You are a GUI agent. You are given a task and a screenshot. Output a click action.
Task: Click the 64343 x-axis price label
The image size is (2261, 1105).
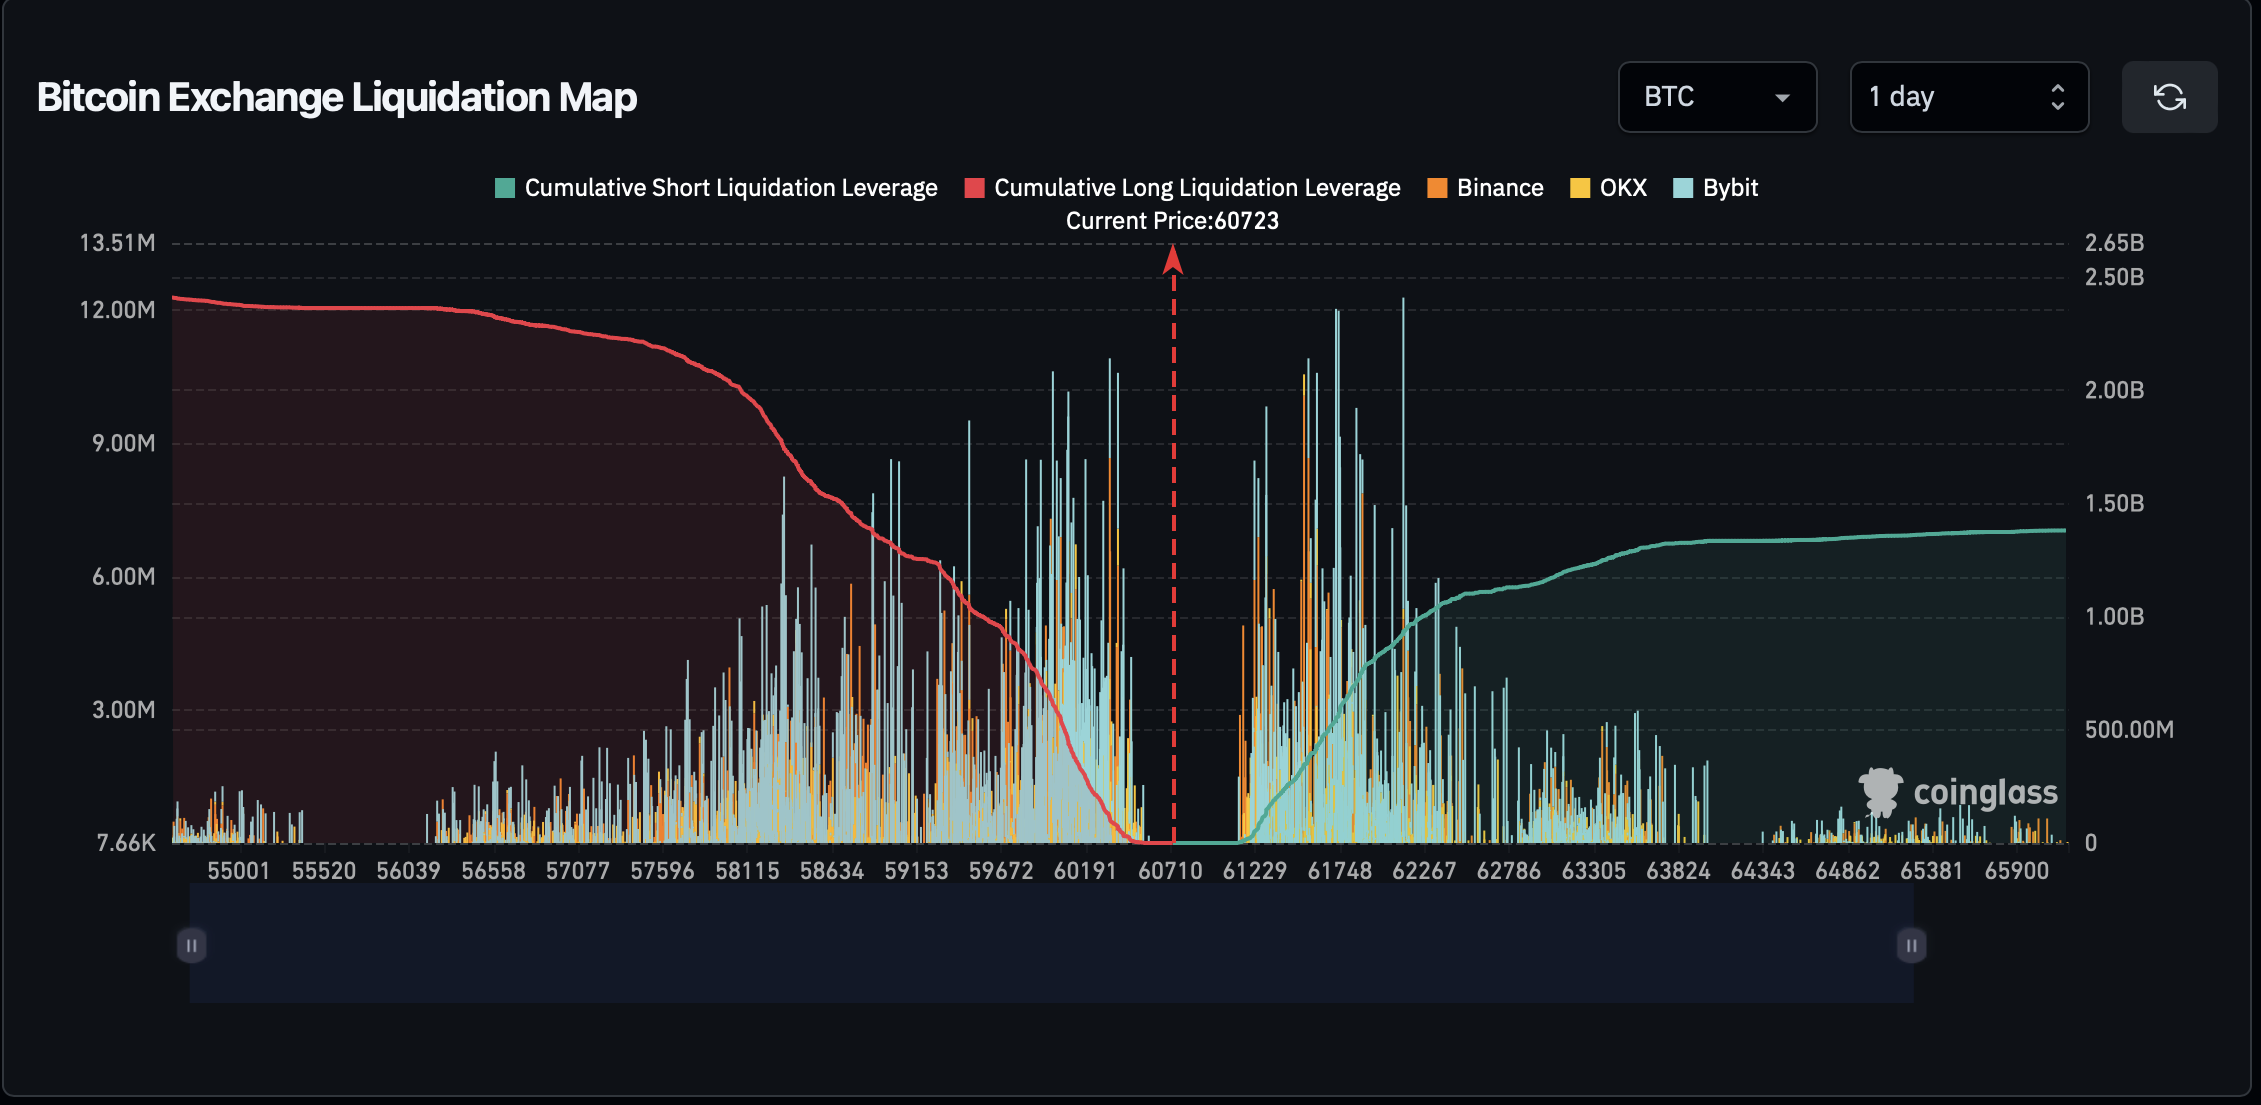click(1763, 871)
